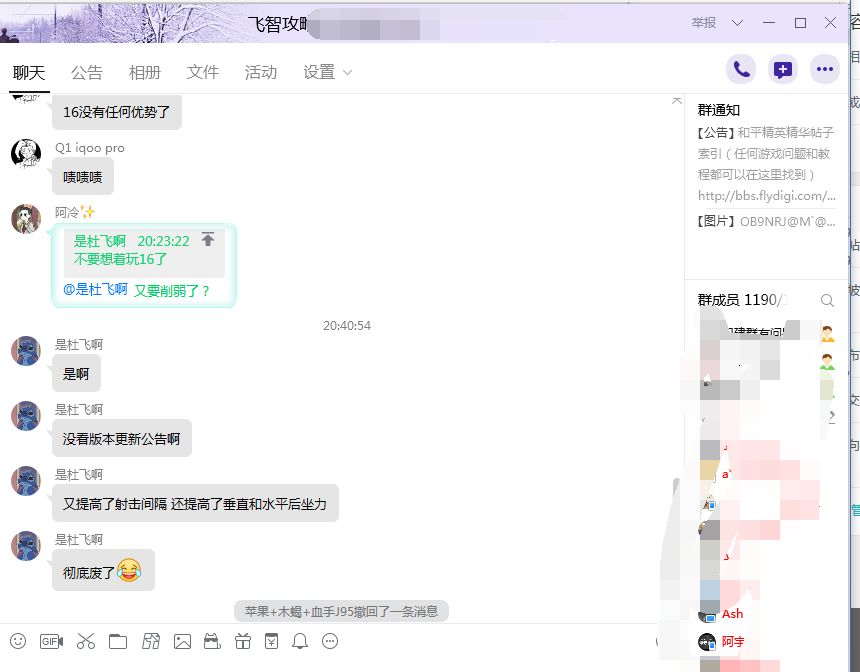Open the emoji picker in the input toolbar
The image size is (860, 672).
[18, 641]
